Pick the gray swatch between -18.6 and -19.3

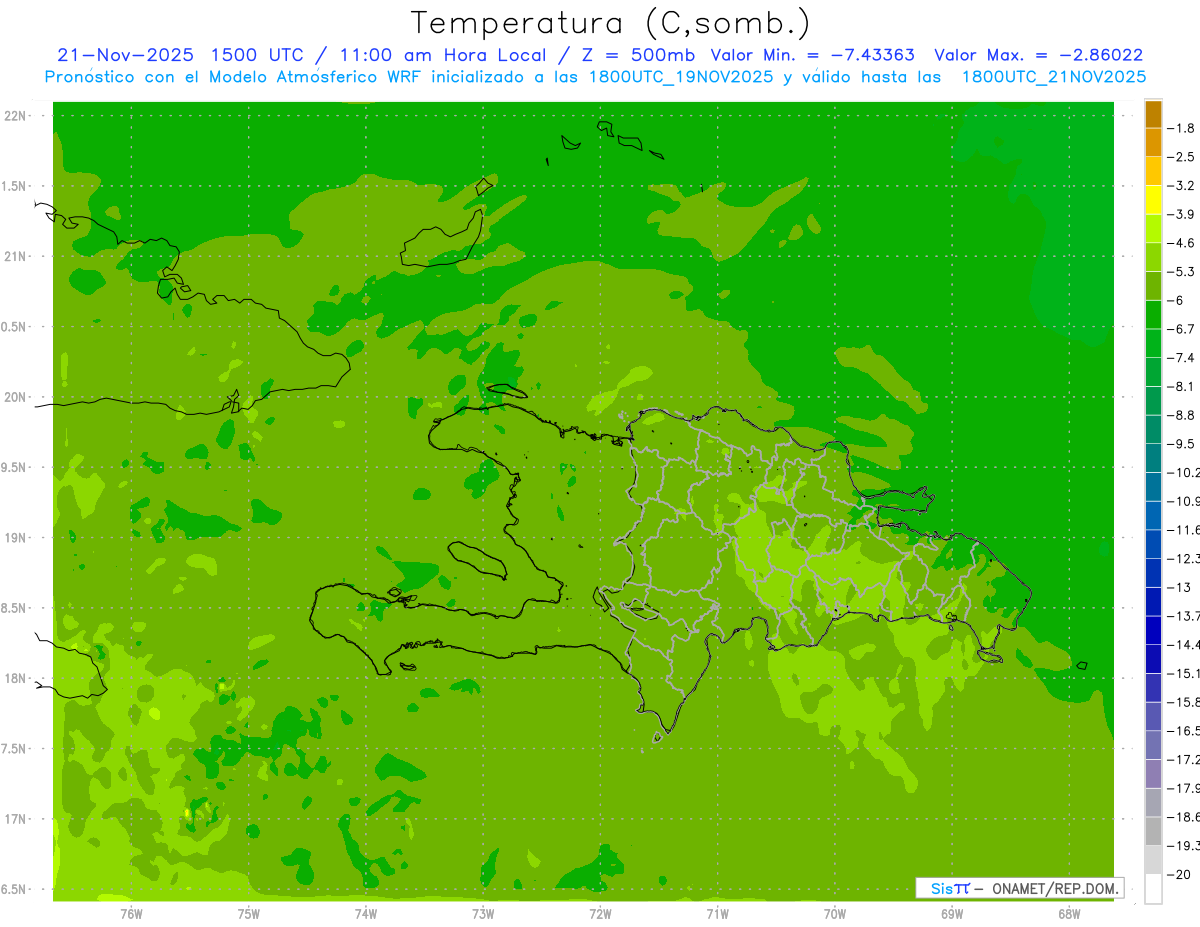1153,832
